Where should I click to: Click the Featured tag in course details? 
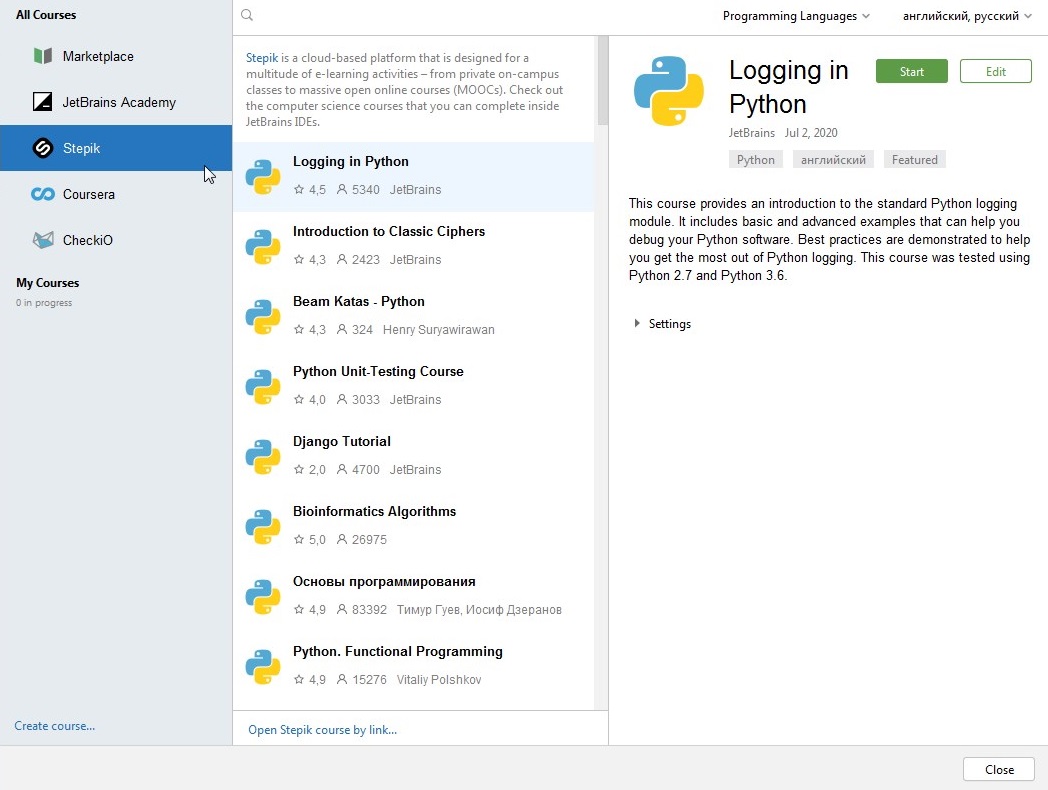[x=914, y=160]
